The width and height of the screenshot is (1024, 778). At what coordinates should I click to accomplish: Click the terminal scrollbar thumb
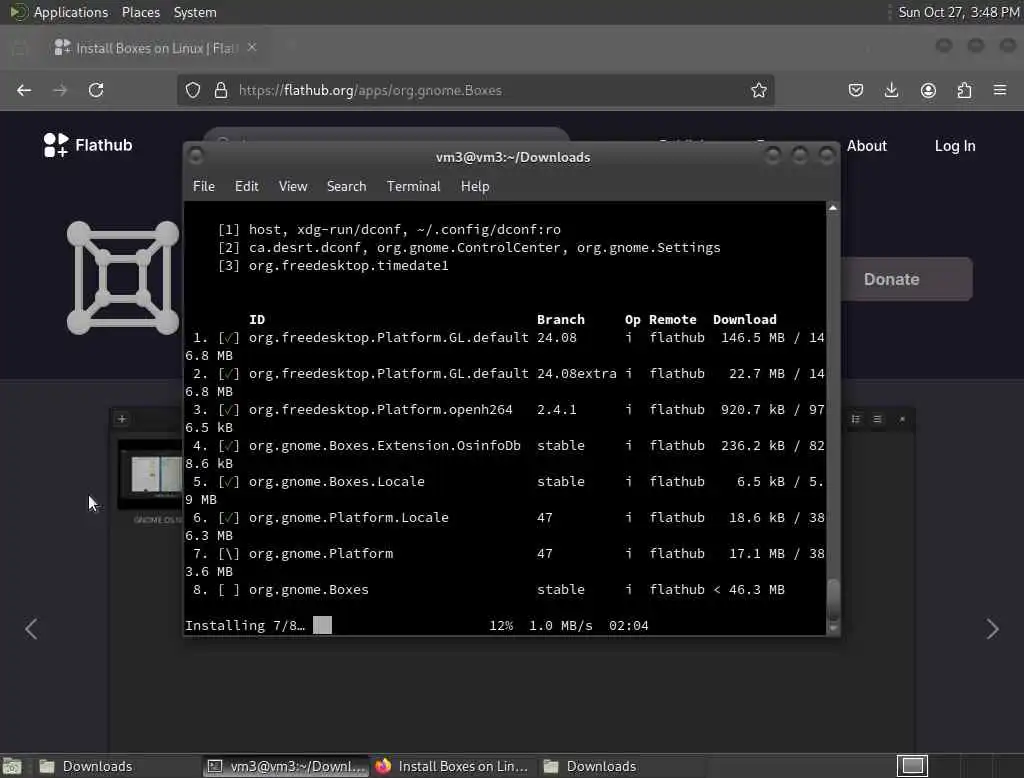[x=833, y=600]
